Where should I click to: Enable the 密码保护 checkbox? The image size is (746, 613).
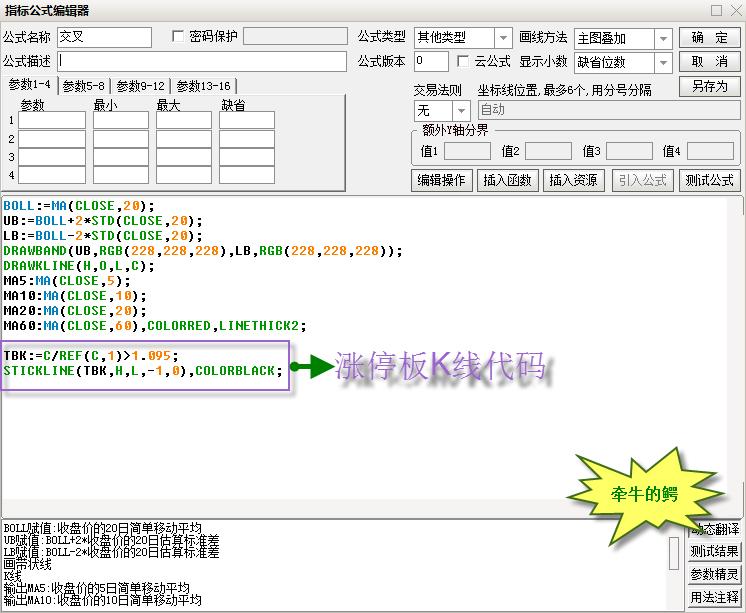(x=178, y=37)
